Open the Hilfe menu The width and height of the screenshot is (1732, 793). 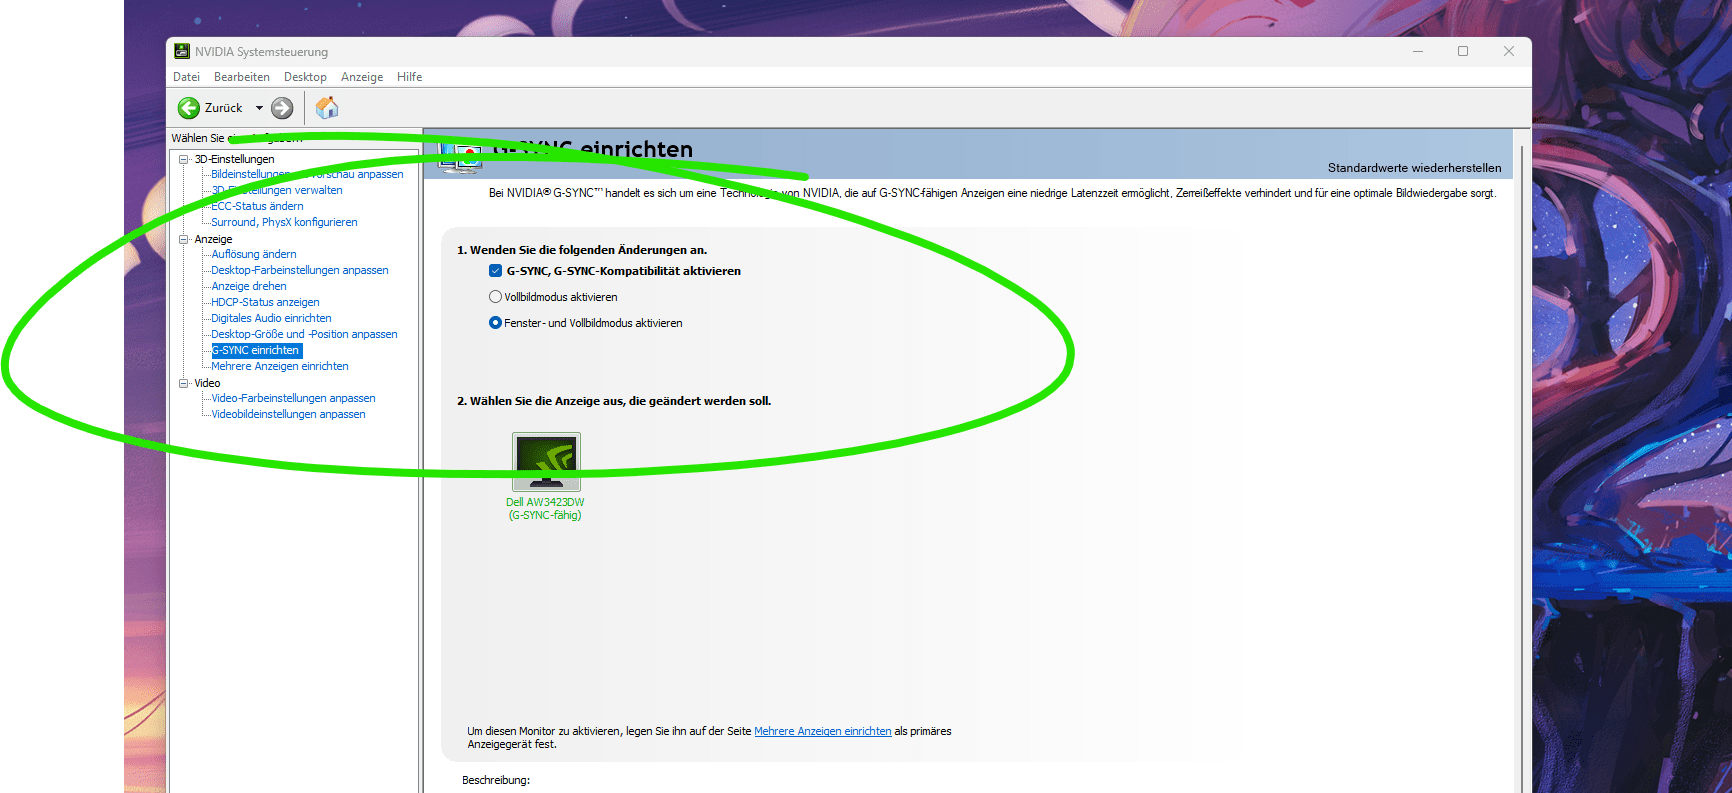(x=409, y=77)
